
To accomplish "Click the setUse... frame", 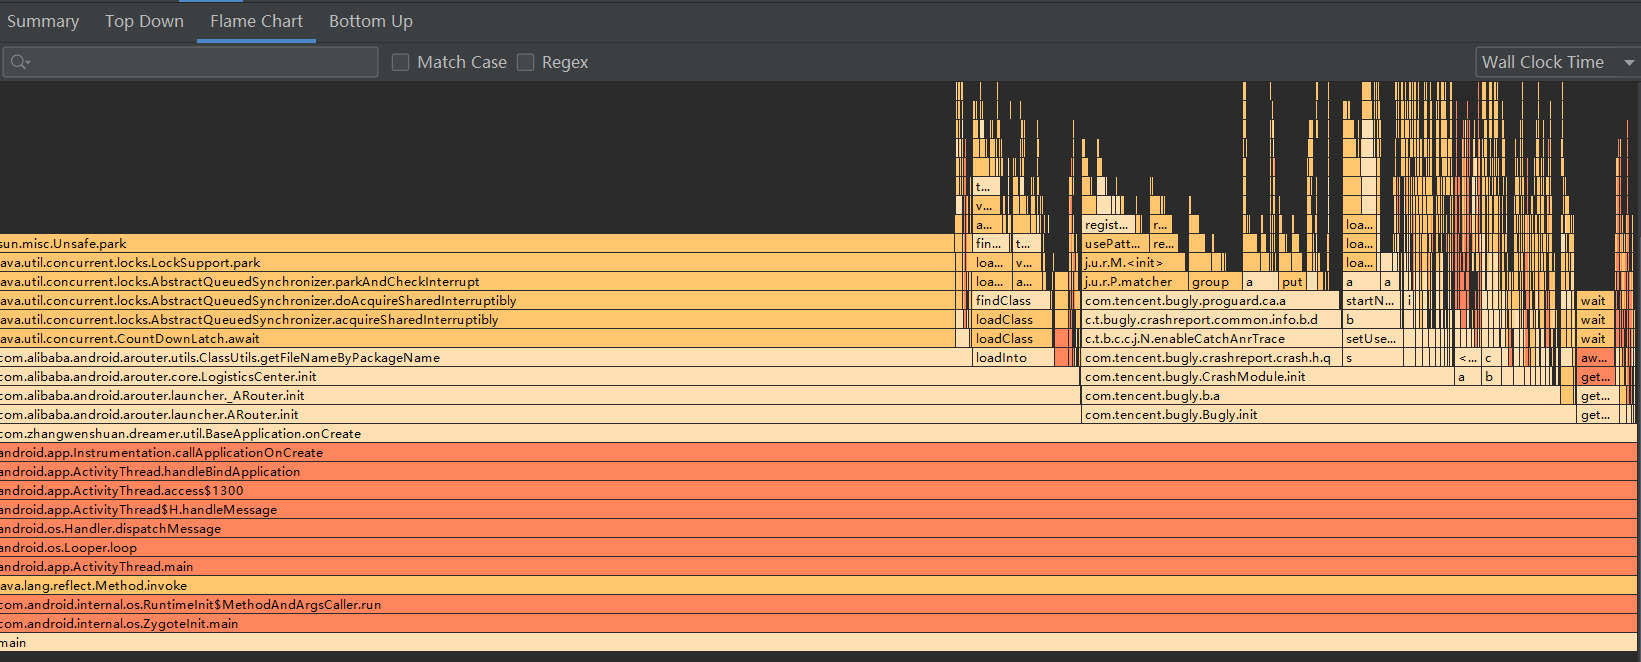I will tap(1371, 339).
